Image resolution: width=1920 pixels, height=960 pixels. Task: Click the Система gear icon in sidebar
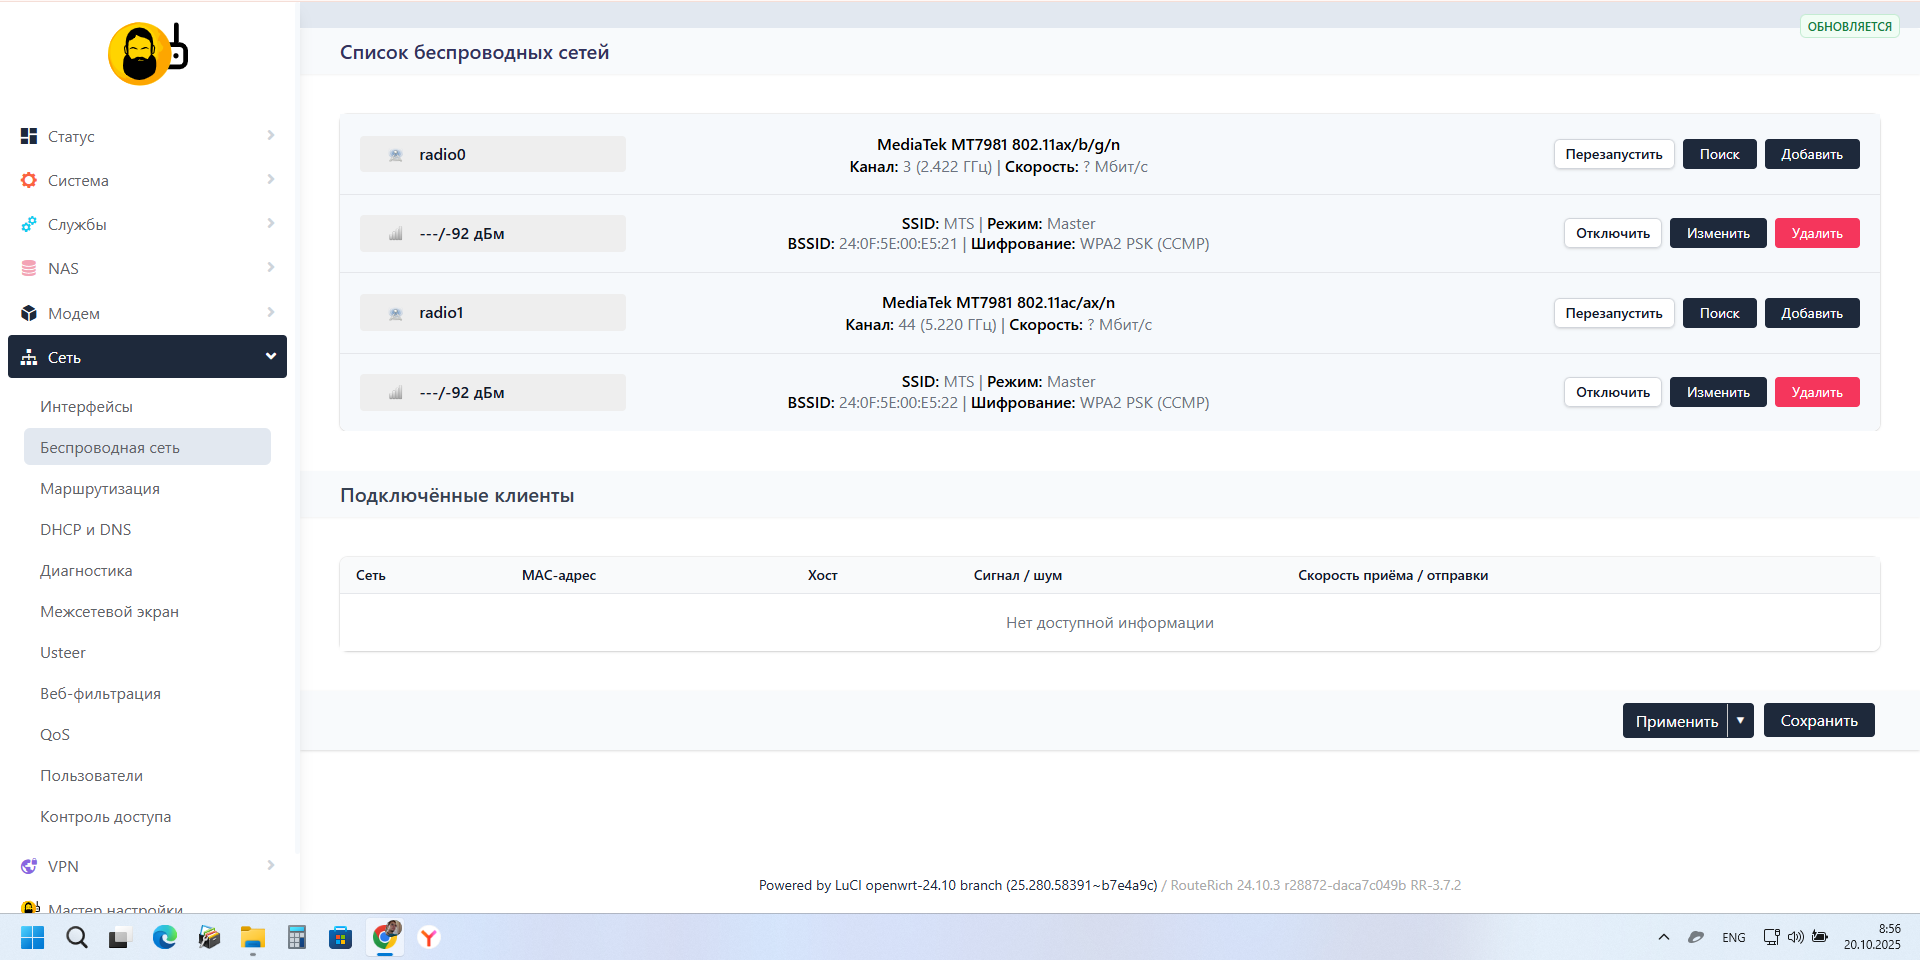(29, 180)
